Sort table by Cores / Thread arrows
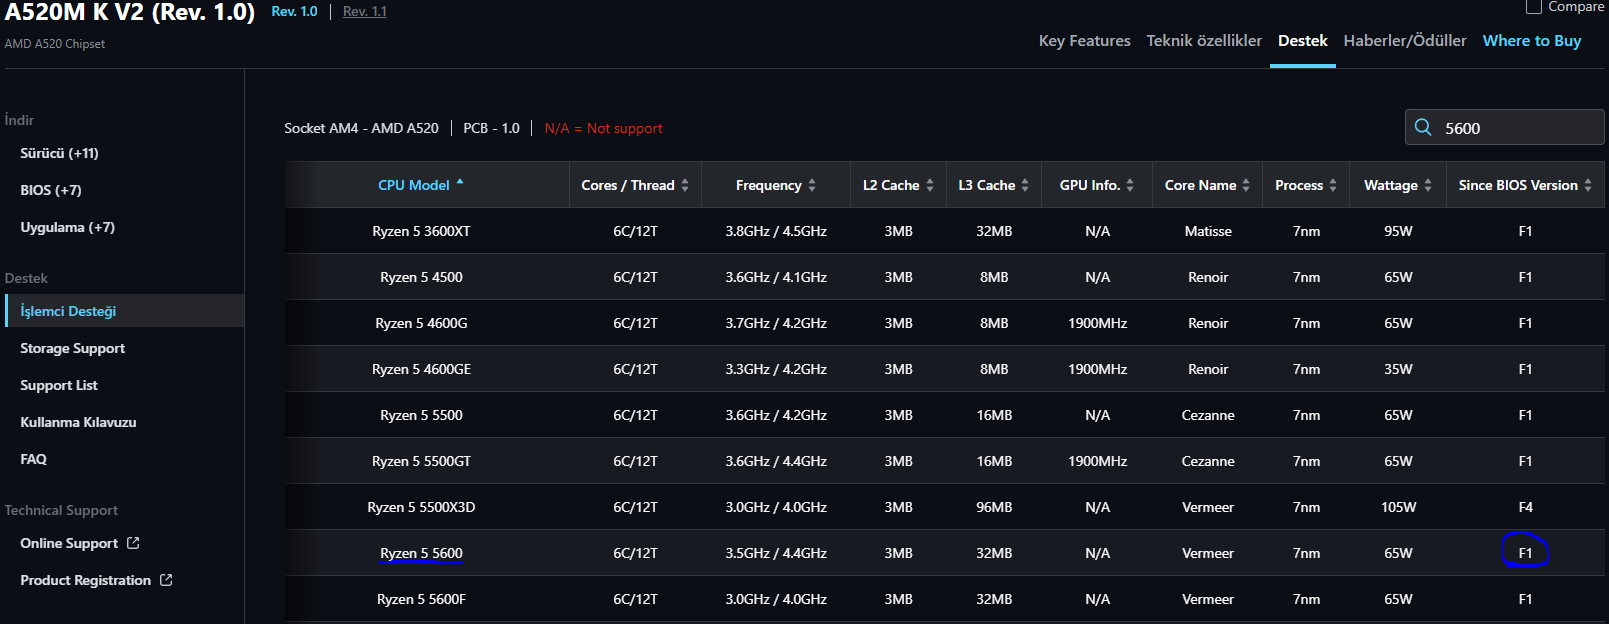Screen dimensions: 1609x624 685,185
